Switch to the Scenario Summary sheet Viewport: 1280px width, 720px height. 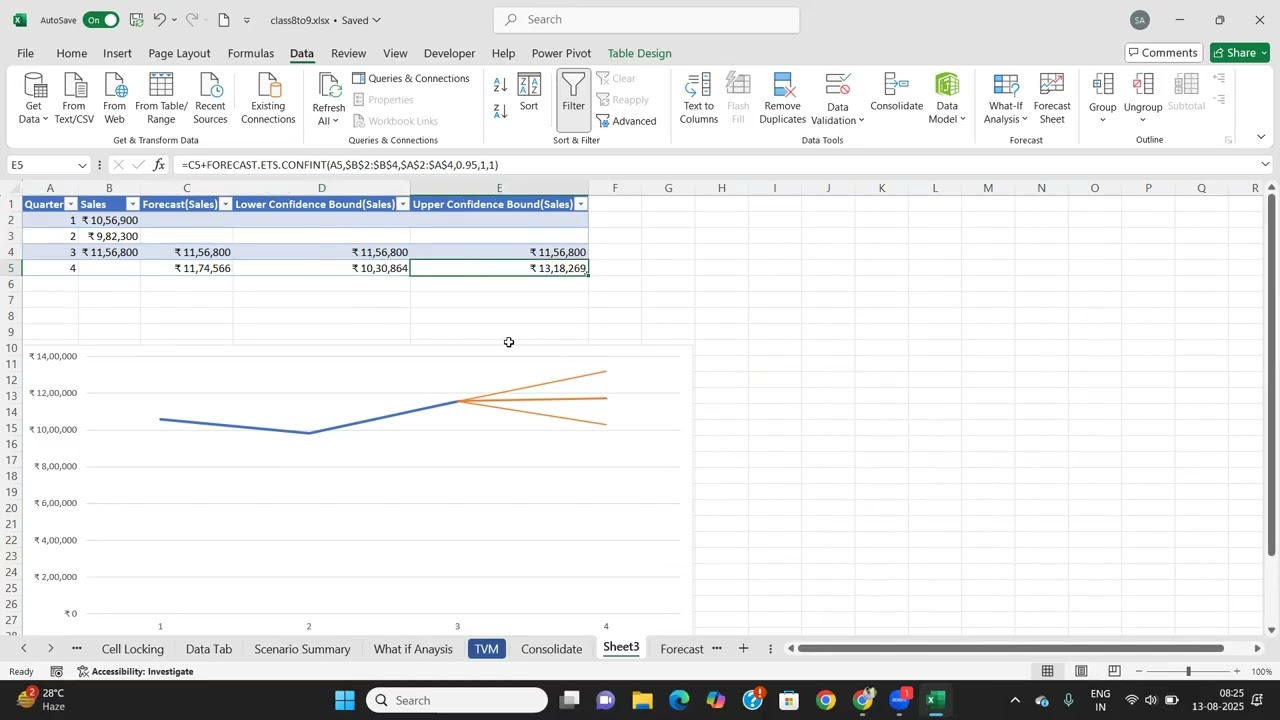(302, 649)
